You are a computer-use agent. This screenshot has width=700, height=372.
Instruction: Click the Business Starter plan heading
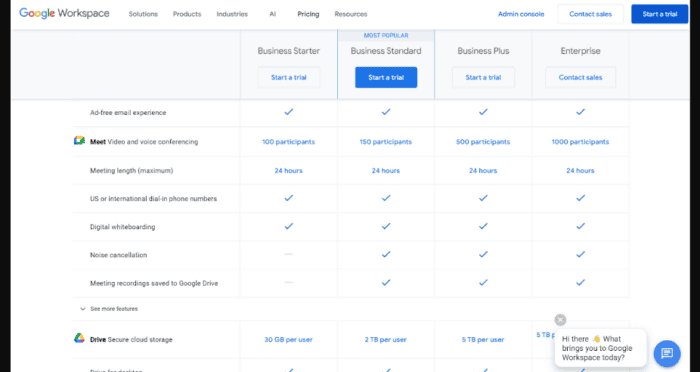289,51
